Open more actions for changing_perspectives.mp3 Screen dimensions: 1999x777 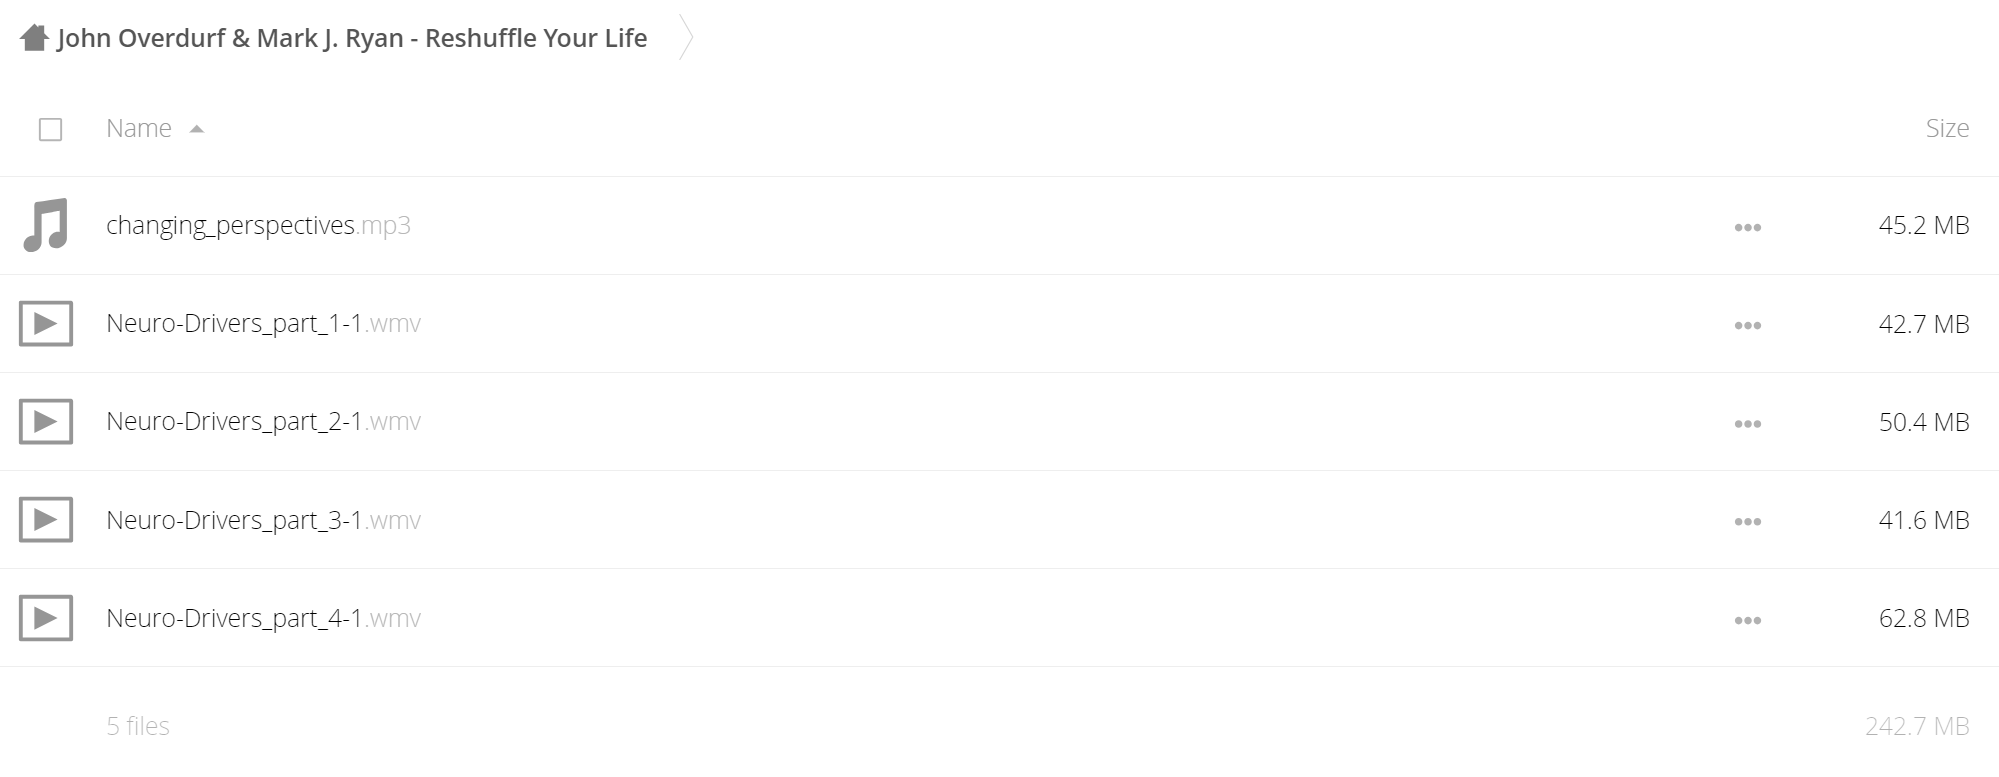click(x=1748, y=228)
